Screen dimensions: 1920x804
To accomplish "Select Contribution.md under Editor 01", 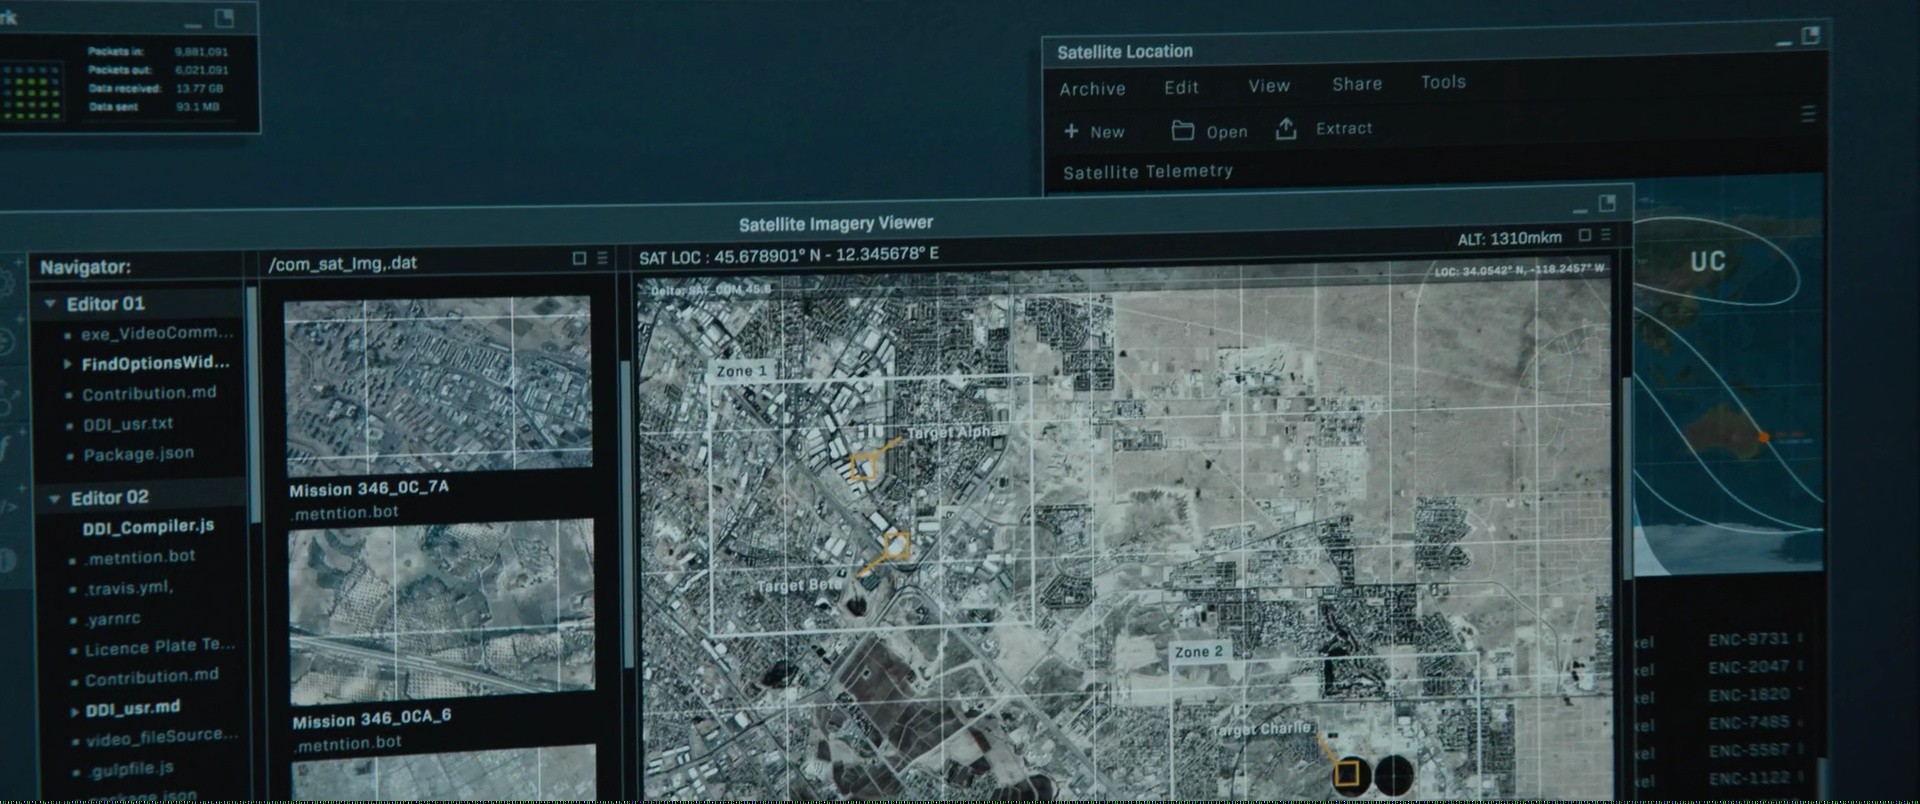I will (x=149, y=393).
